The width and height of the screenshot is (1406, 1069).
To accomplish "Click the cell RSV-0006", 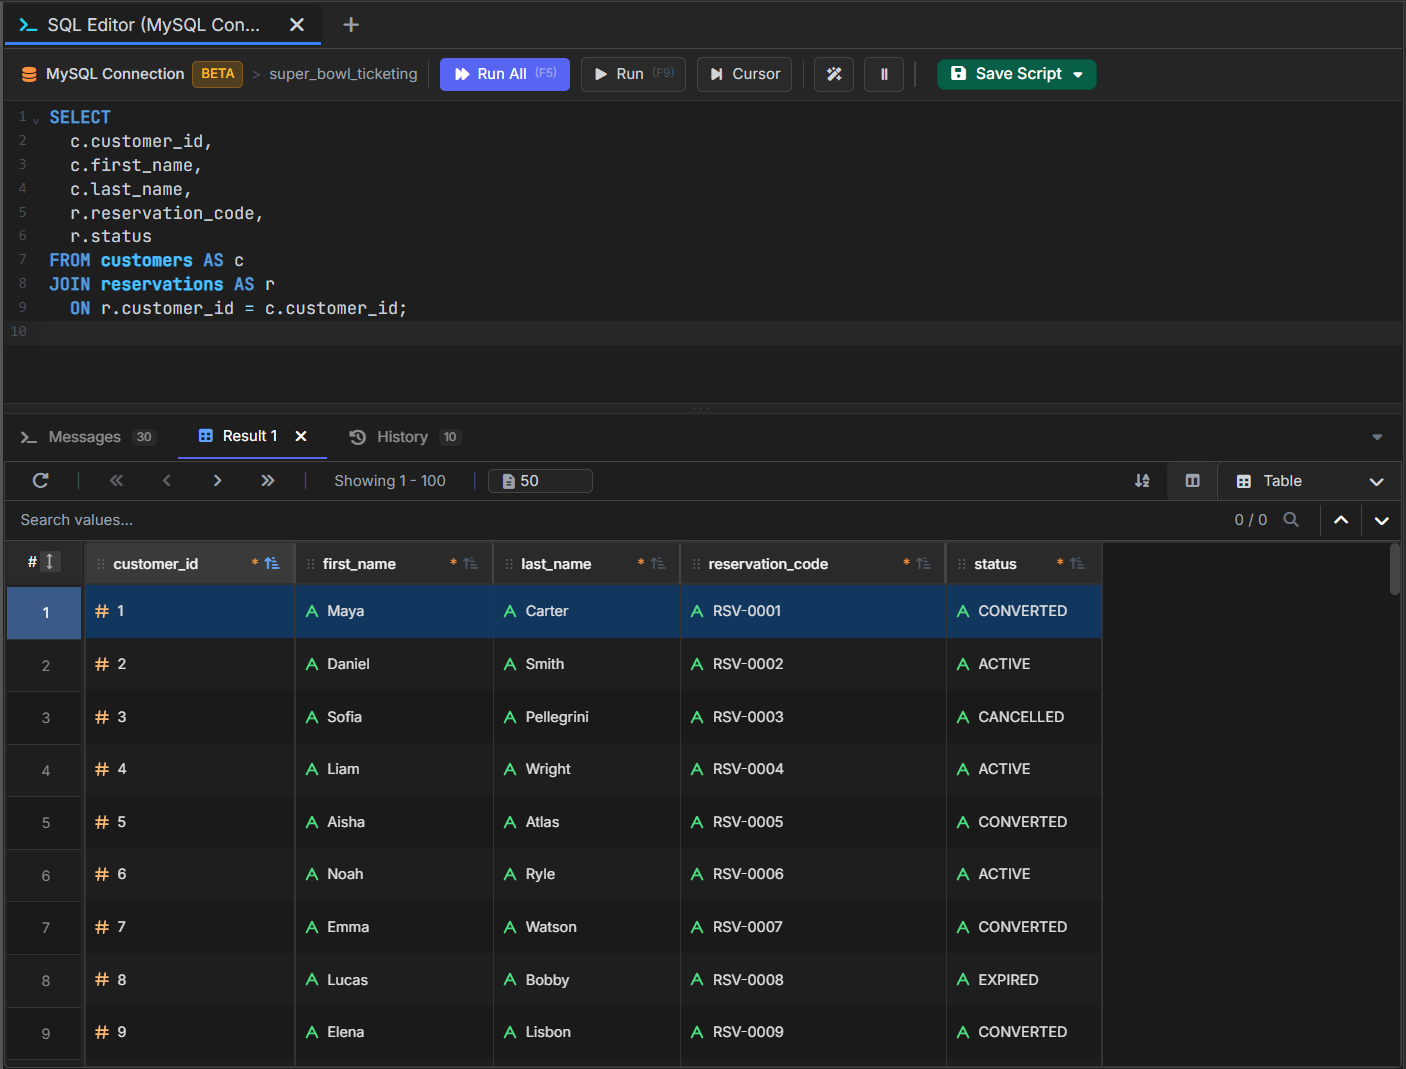I will click(813, 874).
